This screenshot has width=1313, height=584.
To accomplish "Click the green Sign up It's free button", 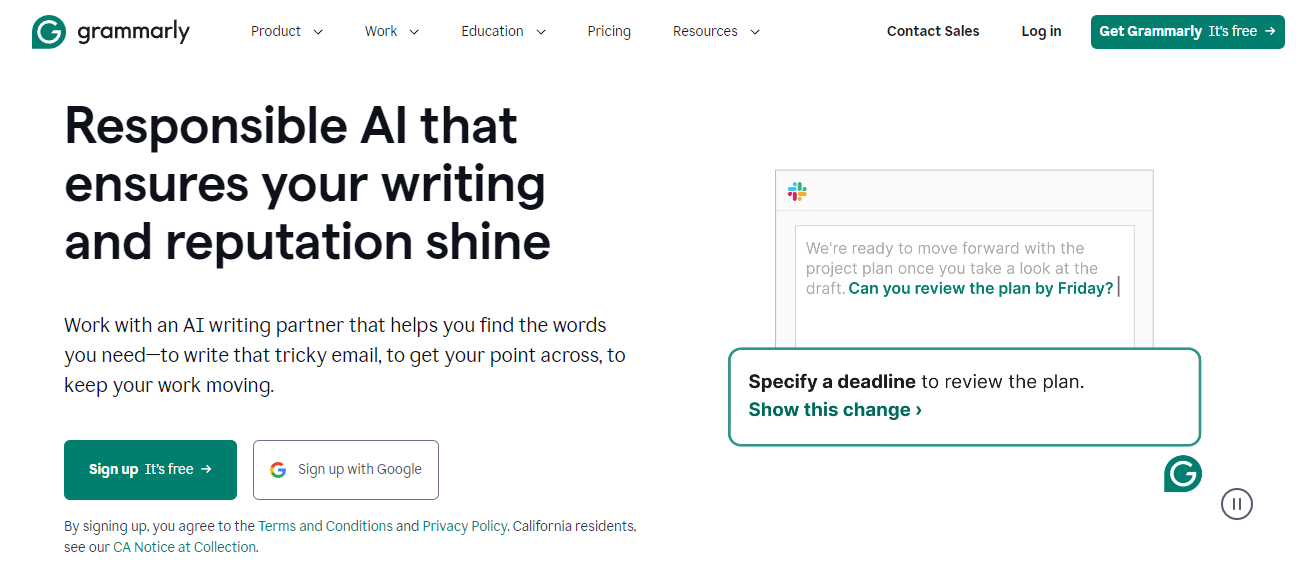I will click(x=150, y=470).
